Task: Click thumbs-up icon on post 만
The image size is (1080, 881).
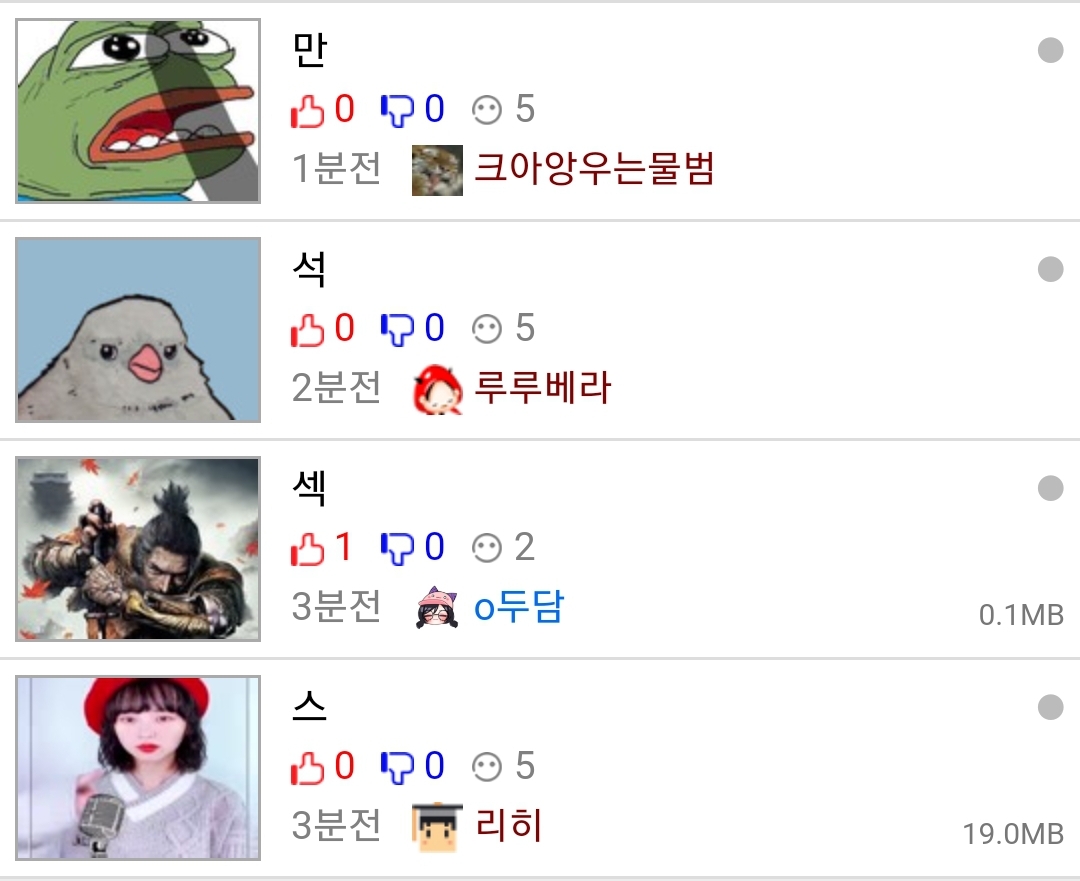Action: (307, 110)
